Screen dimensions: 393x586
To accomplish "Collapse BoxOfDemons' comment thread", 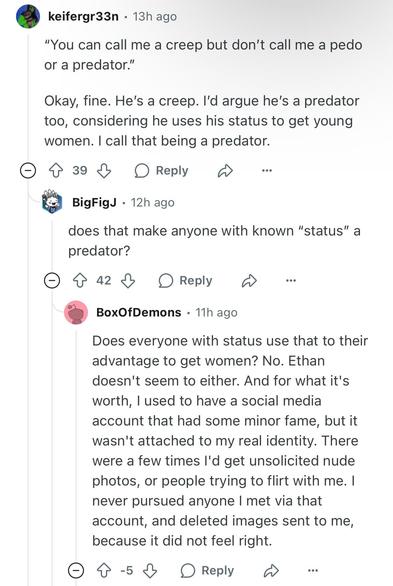I will (76, 570).
